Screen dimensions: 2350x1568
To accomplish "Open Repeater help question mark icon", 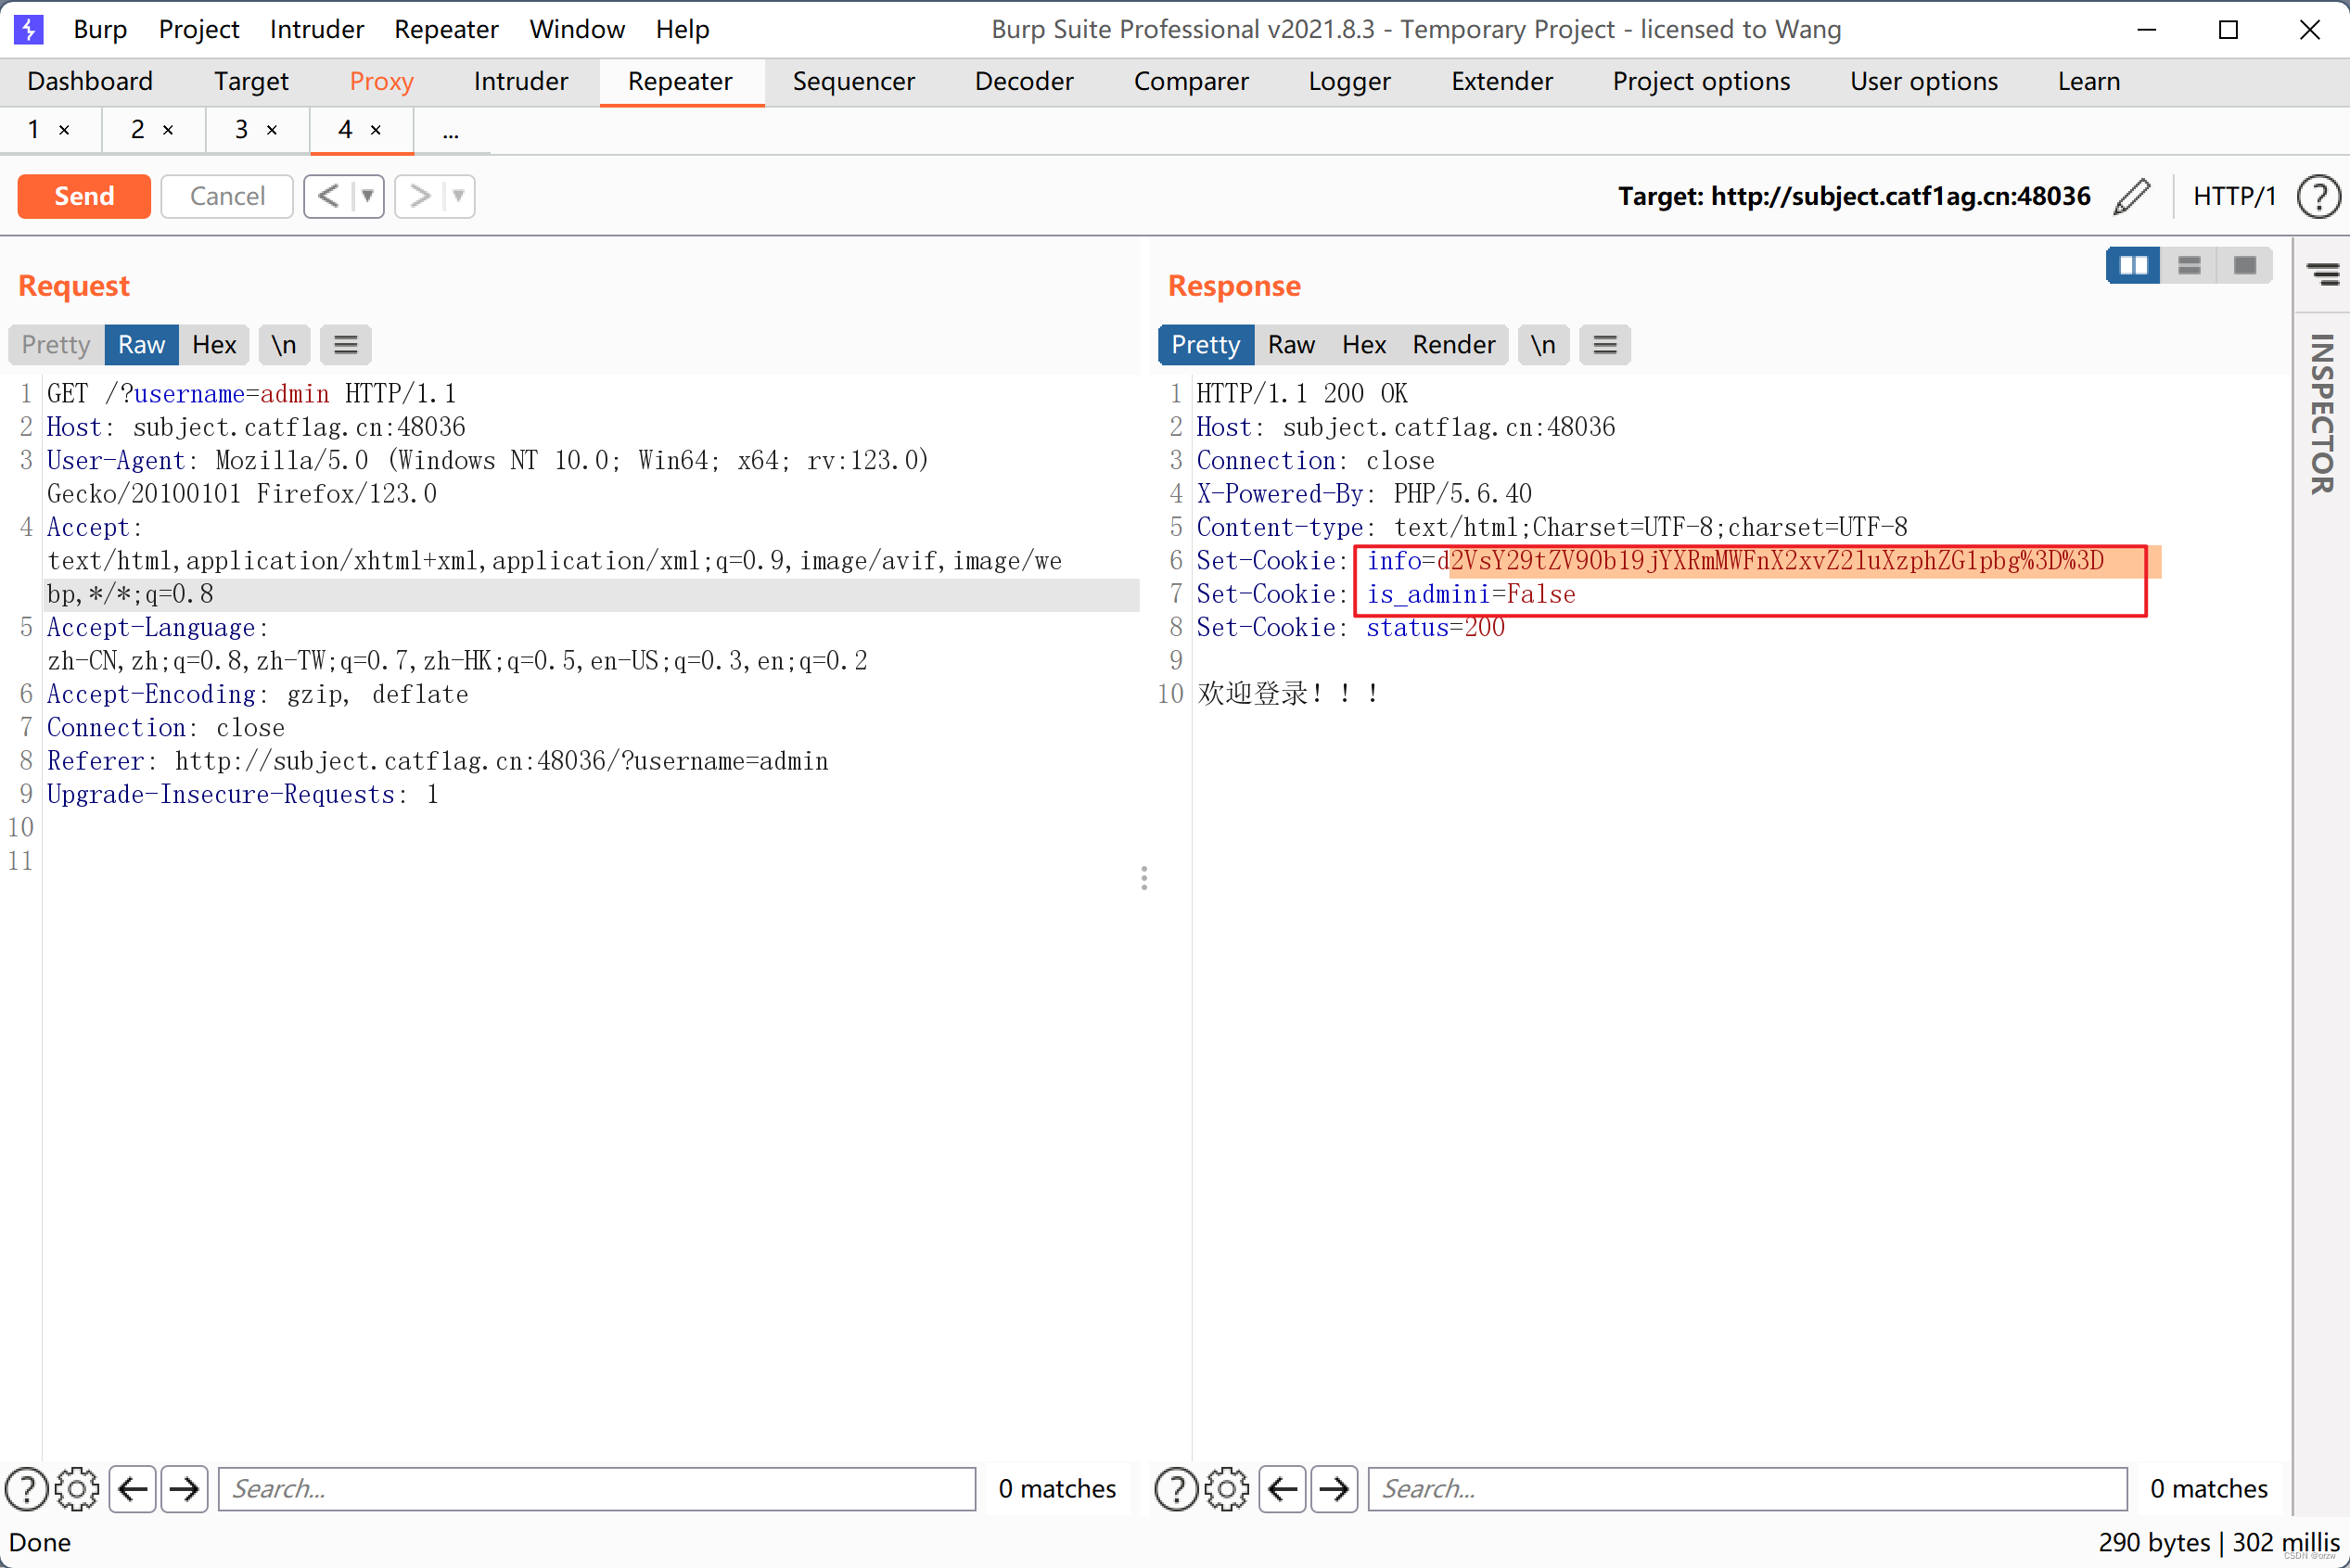I will tap(2318, 196).
